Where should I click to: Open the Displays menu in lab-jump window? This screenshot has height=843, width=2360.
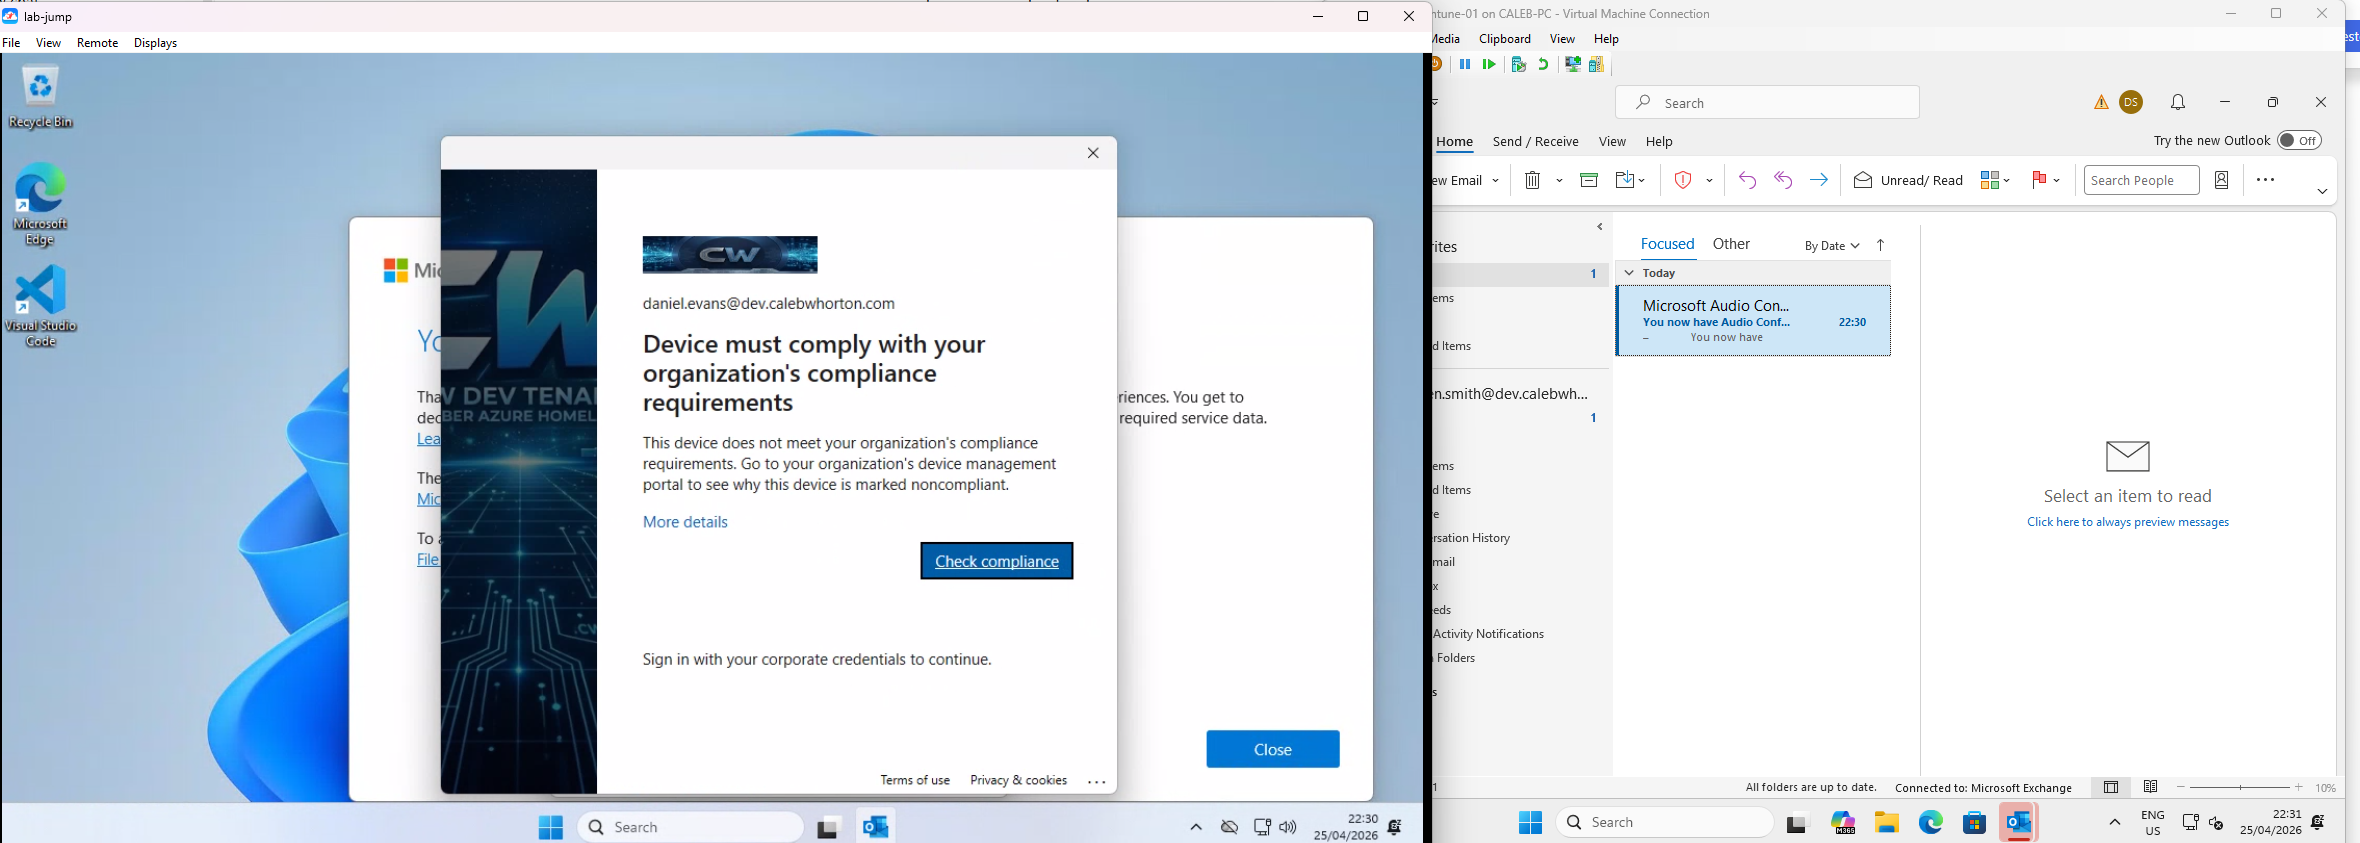[x=155, y=43]
